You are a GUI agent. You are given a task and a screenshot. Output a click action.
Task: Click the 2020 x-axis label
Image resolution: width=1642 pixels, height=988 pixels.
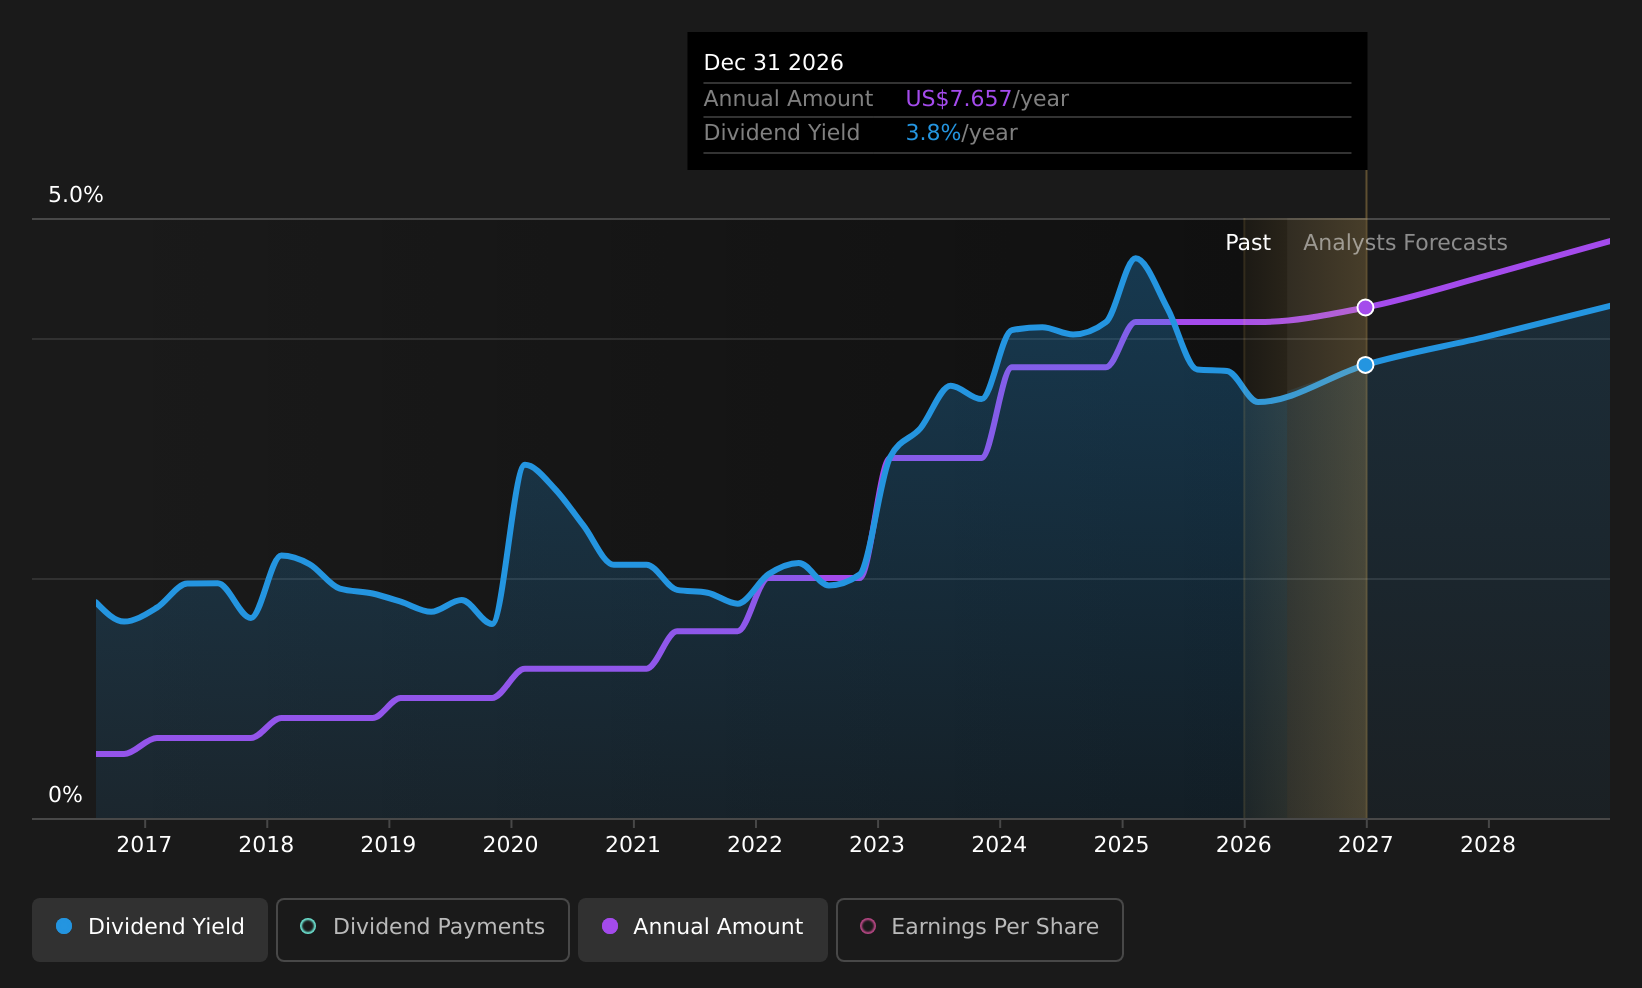click(510, 845)
